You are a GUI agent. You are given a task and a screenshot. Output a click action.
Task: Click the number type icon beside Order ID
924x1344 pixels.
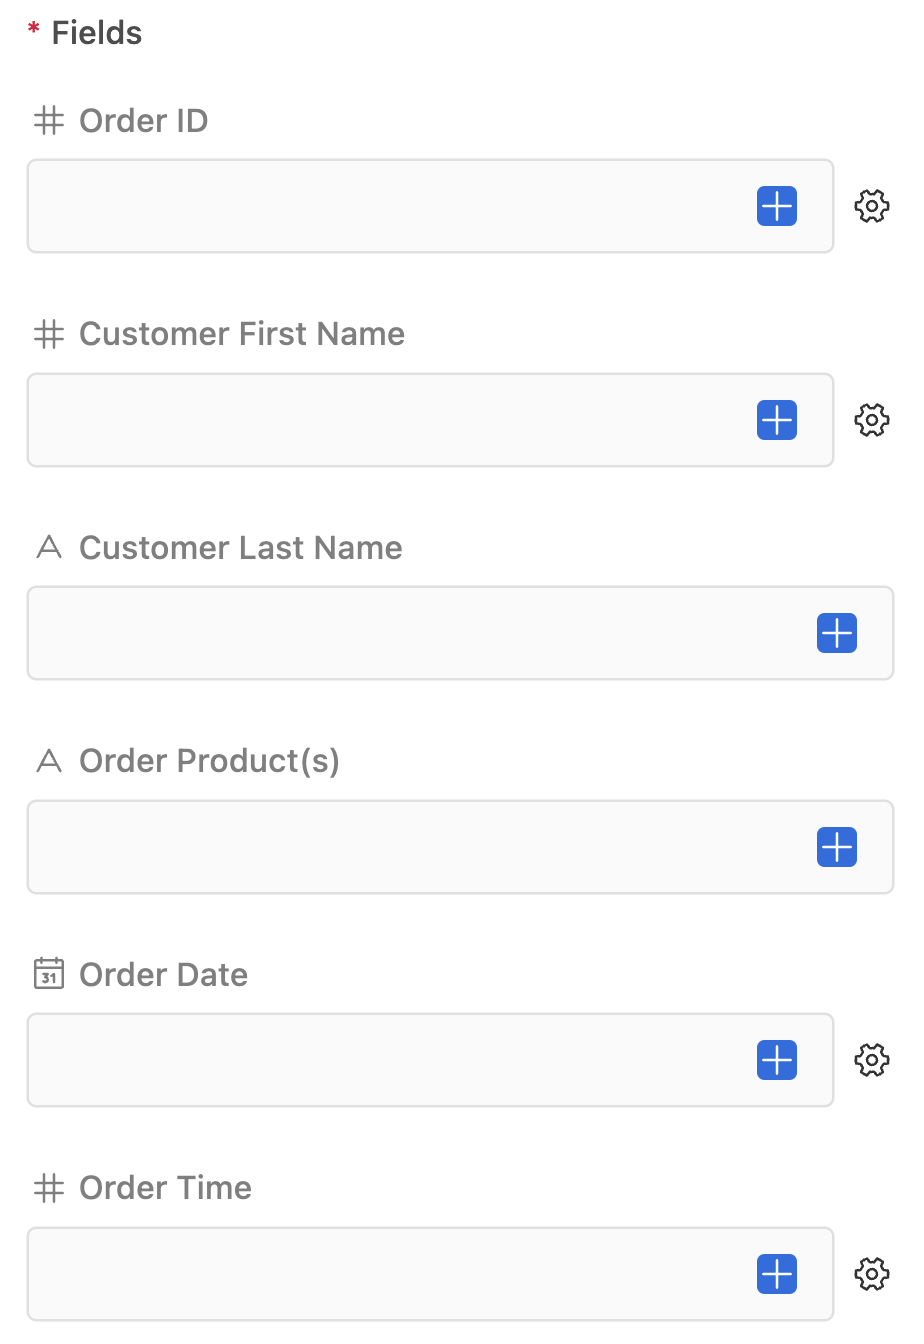point(49,121)
